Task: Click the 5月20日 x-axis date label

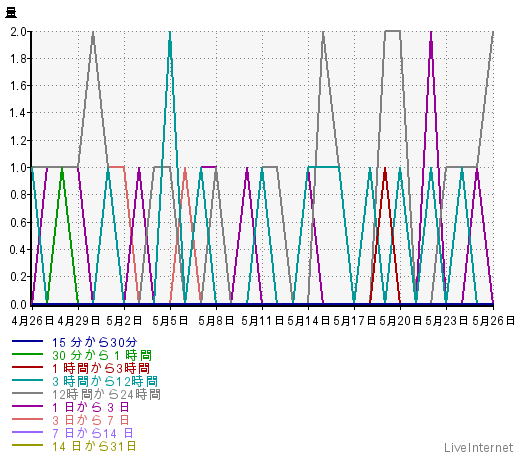Action: pos(400,321)
